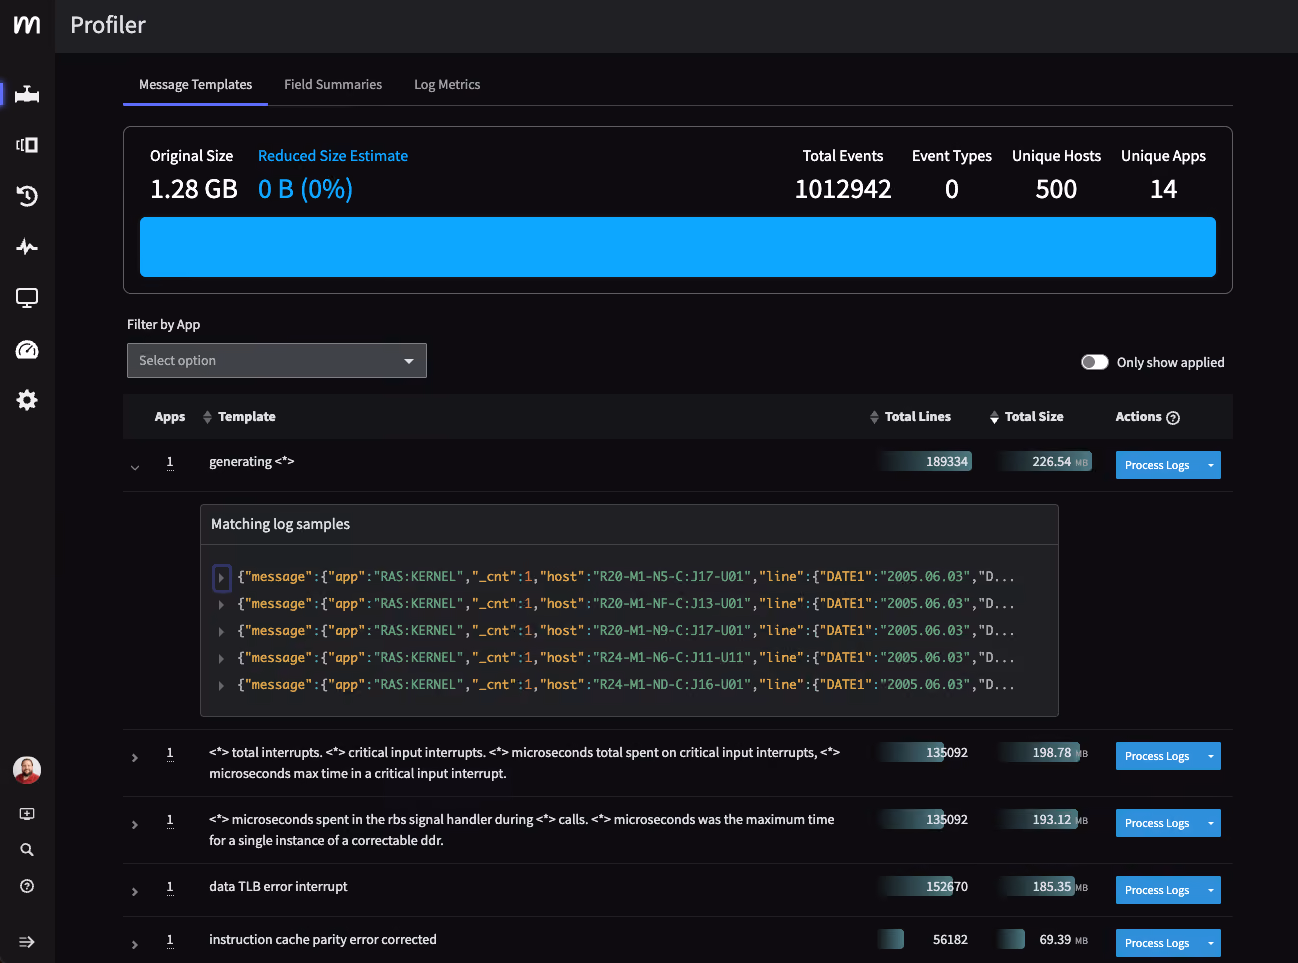Screen dimensions: 1298x963
Task: Click Process Logs for generating <*> row
Action: tap(1157, 465)
